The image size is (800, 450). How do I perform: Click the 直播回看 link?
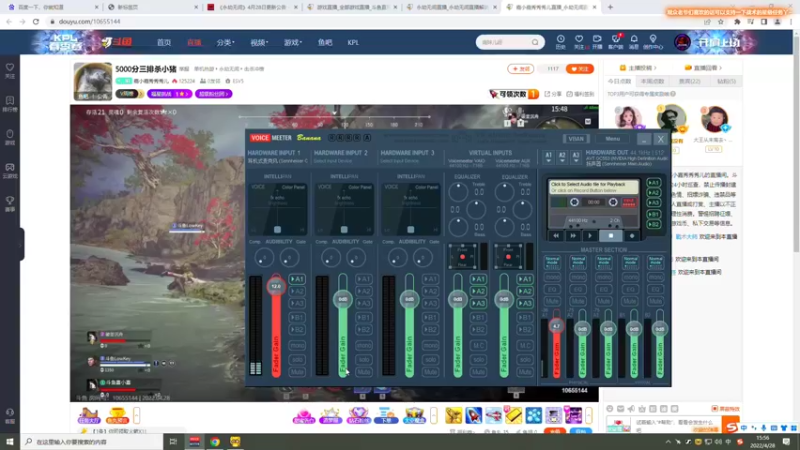pyautogui.click(x=703, y=68)
